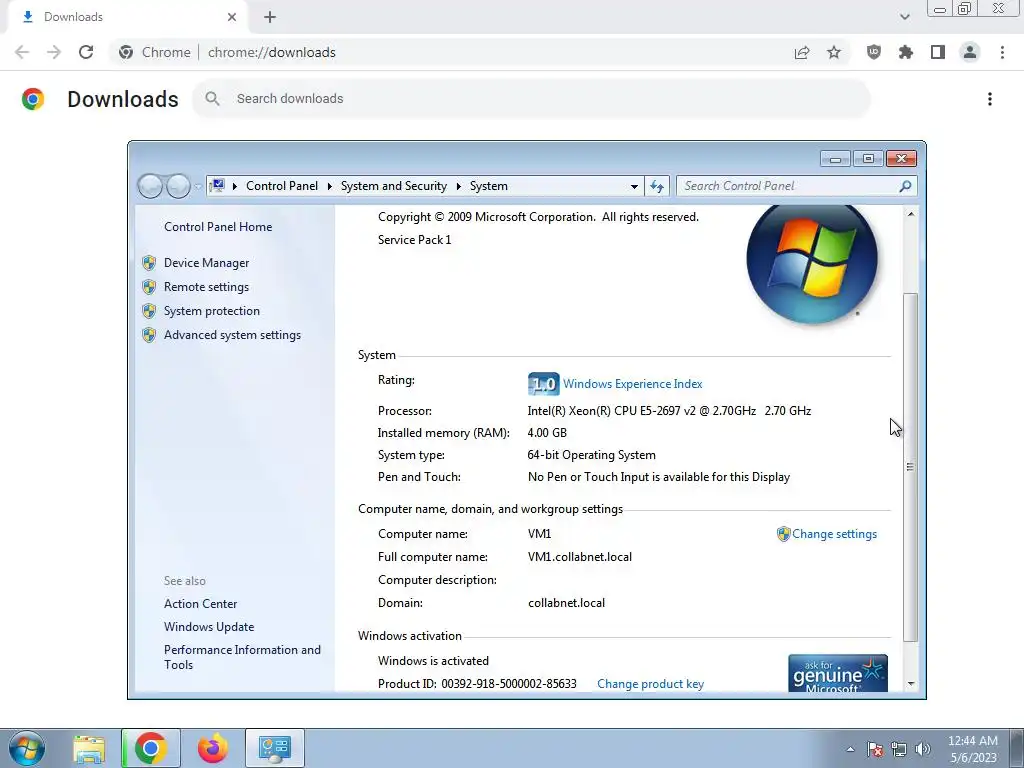
Task: Open the Windows Start orb
Action: point(27,748)
